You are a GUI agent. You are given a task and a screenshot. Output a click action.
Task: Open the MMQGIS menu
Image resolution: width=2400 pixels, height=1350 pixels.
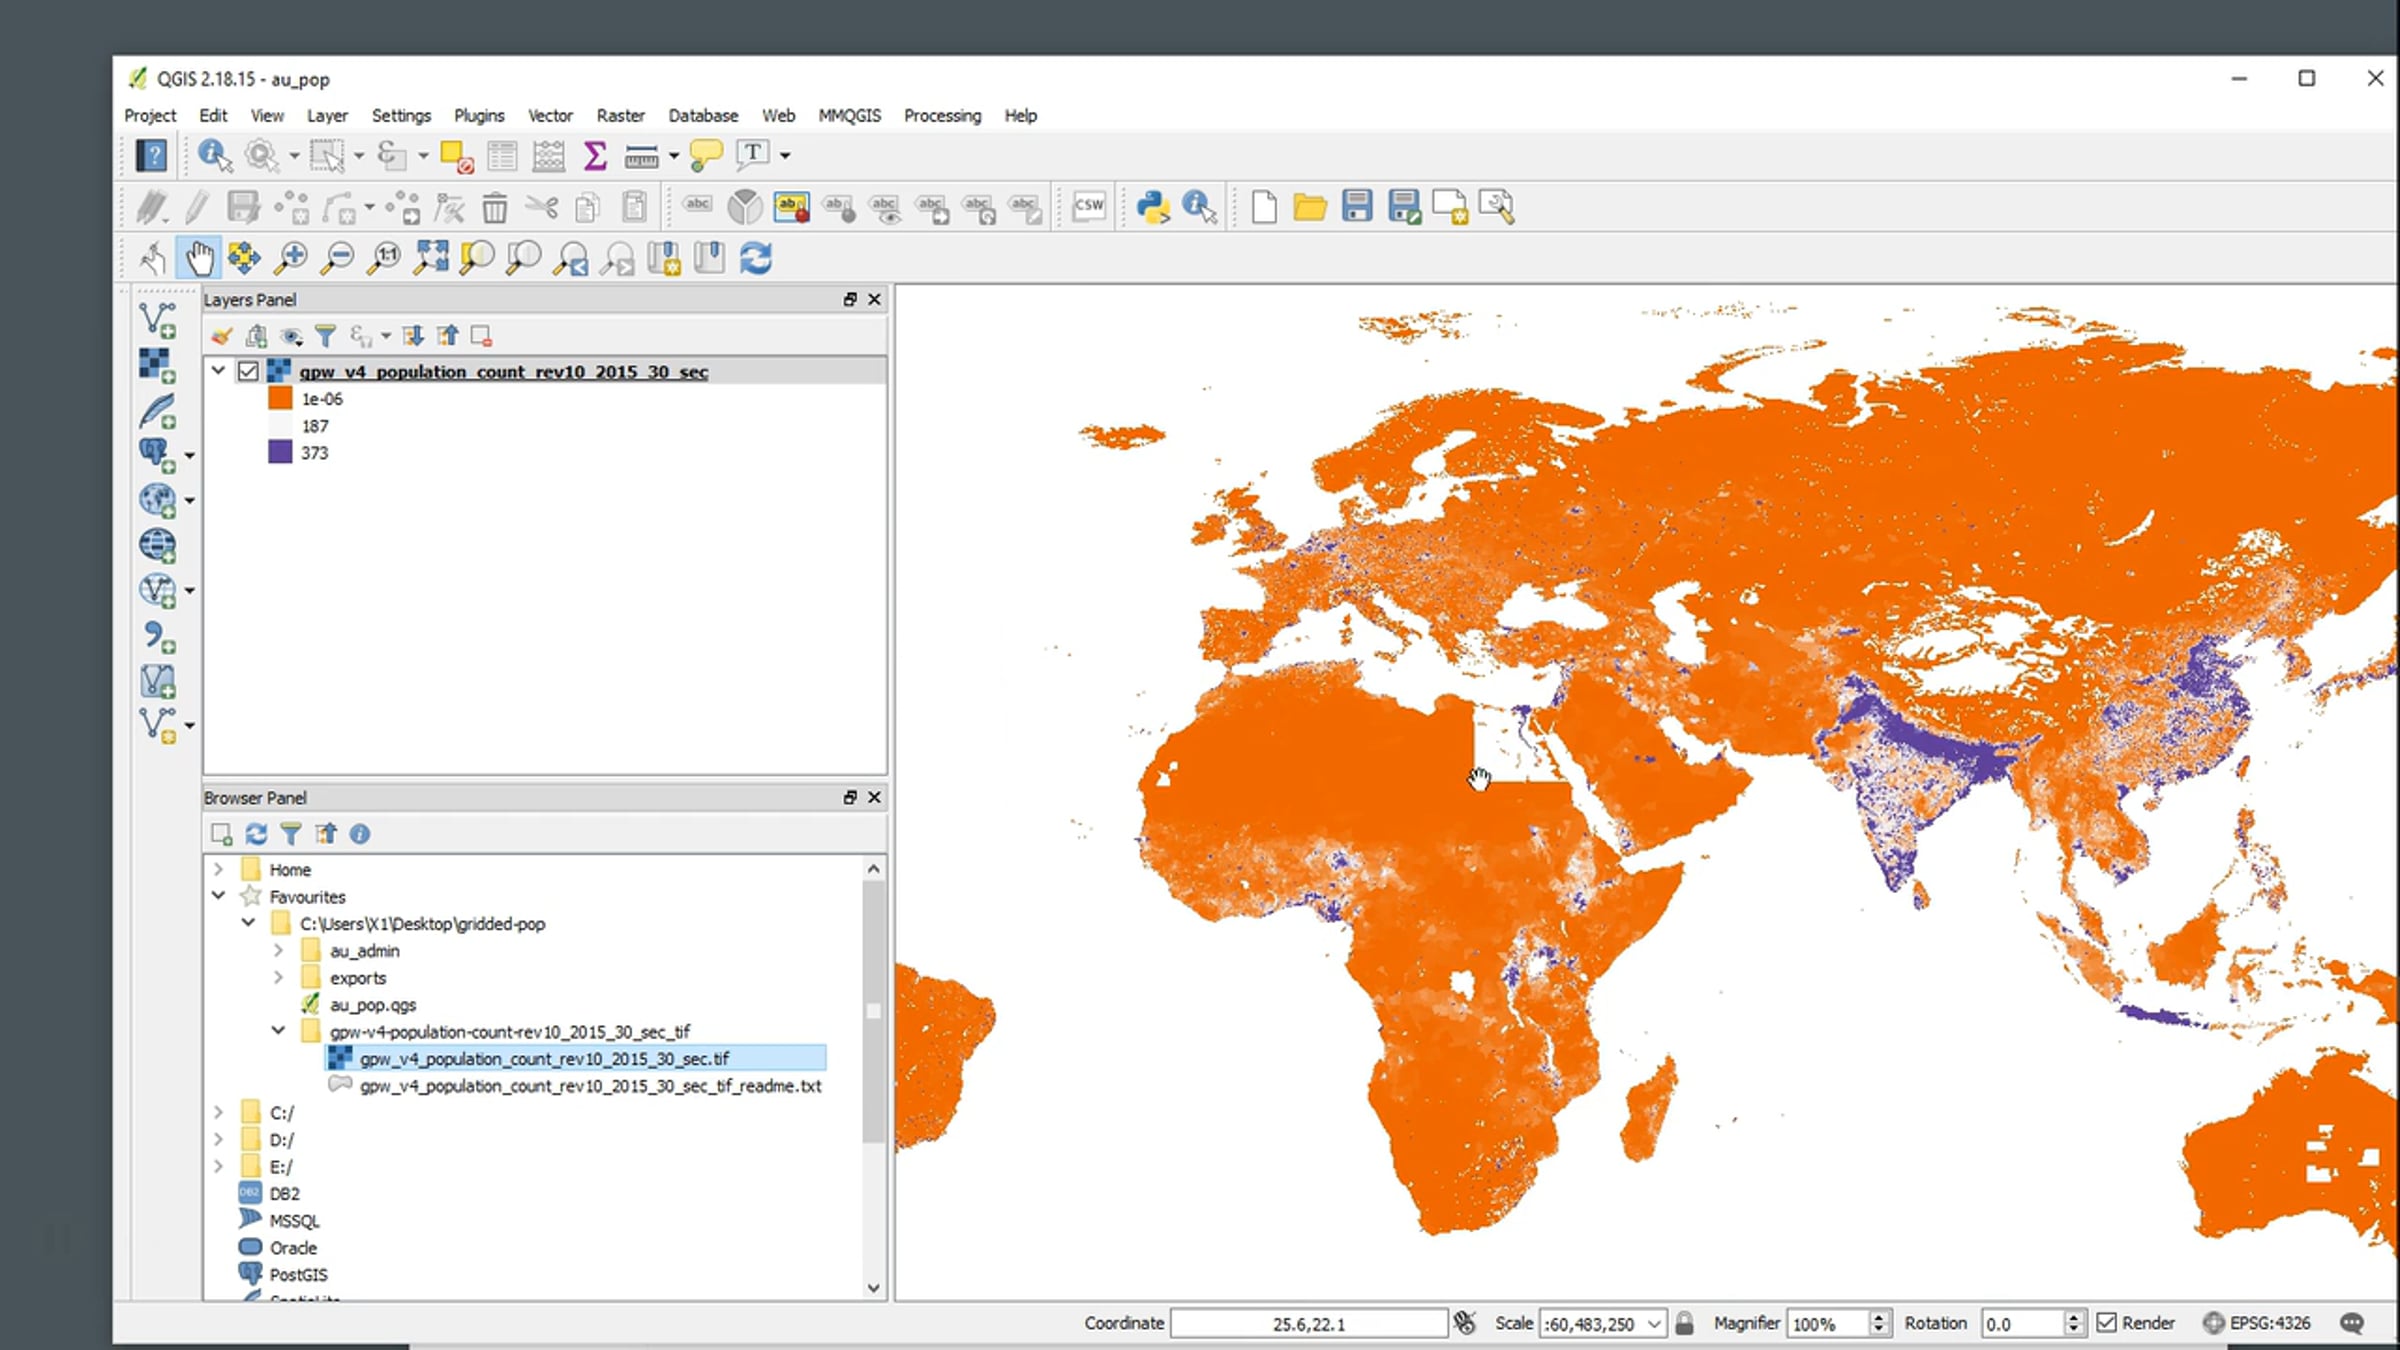pos(849,116)
